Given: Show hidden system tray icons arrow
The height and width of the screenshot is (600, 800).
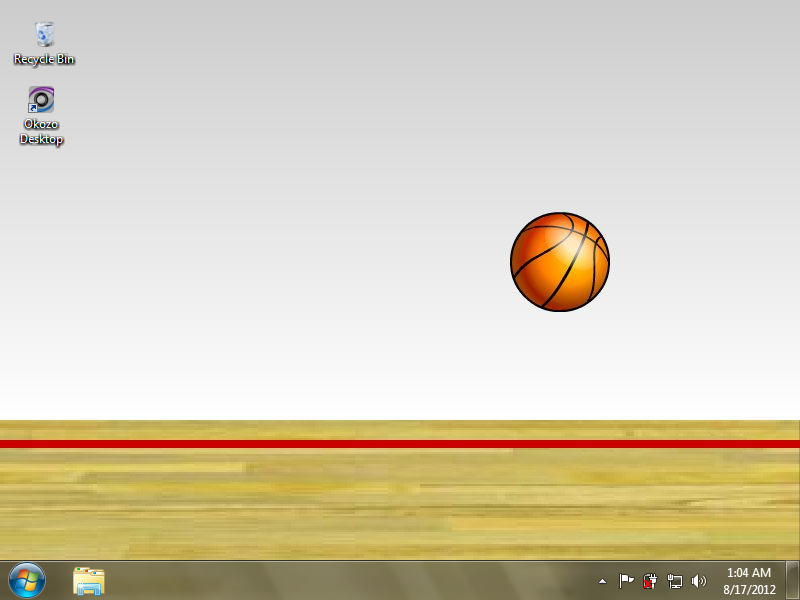Looking at the screenshot, I should [603, 581].
